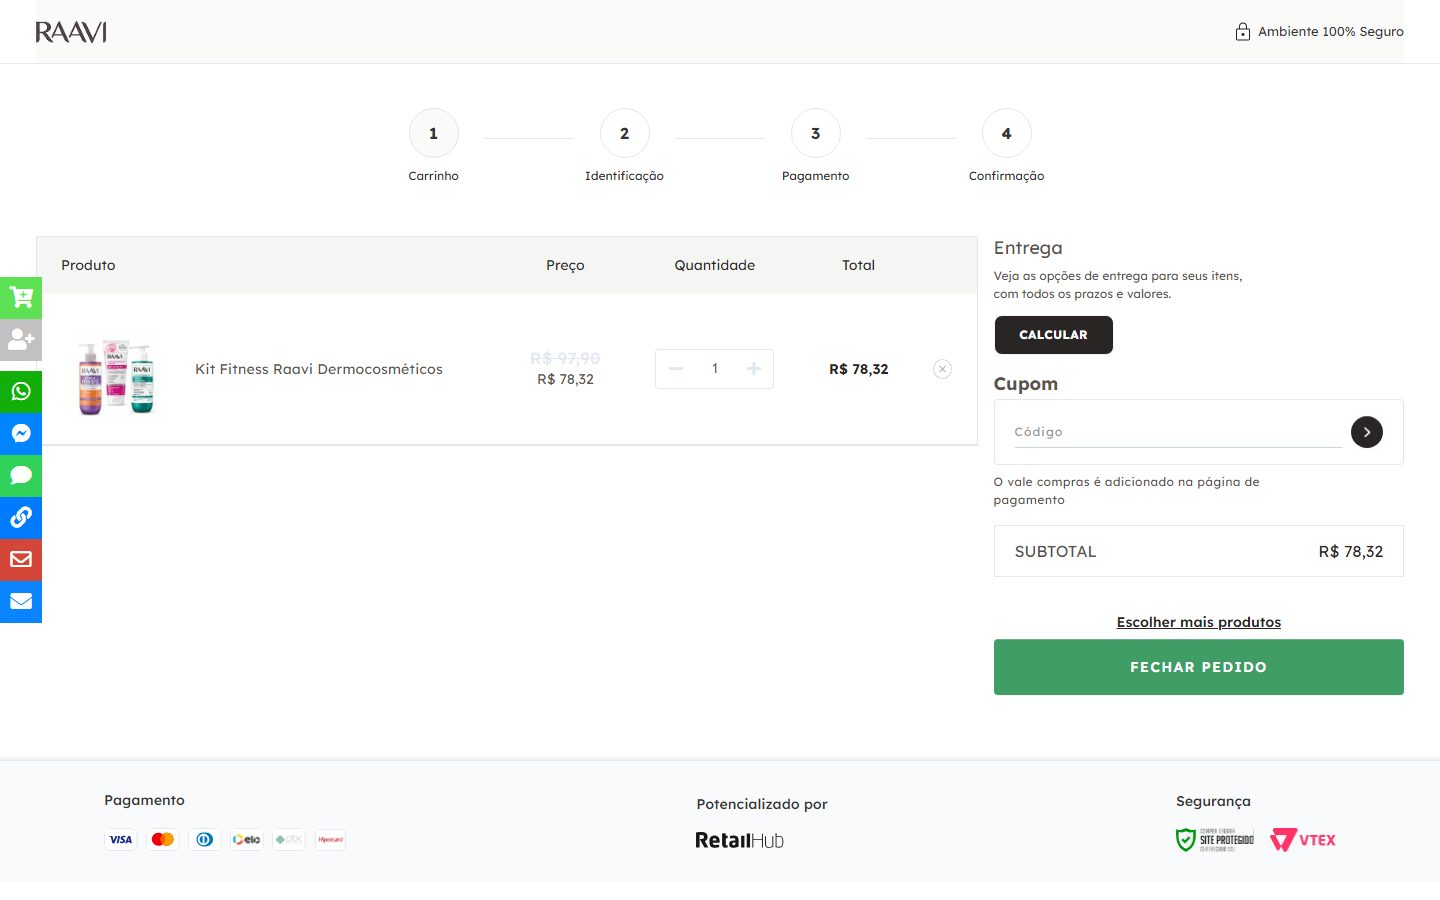Share the cart via WhatsApp icon
Viewport: 1440px width, 900px height.
tap(21, 391)
